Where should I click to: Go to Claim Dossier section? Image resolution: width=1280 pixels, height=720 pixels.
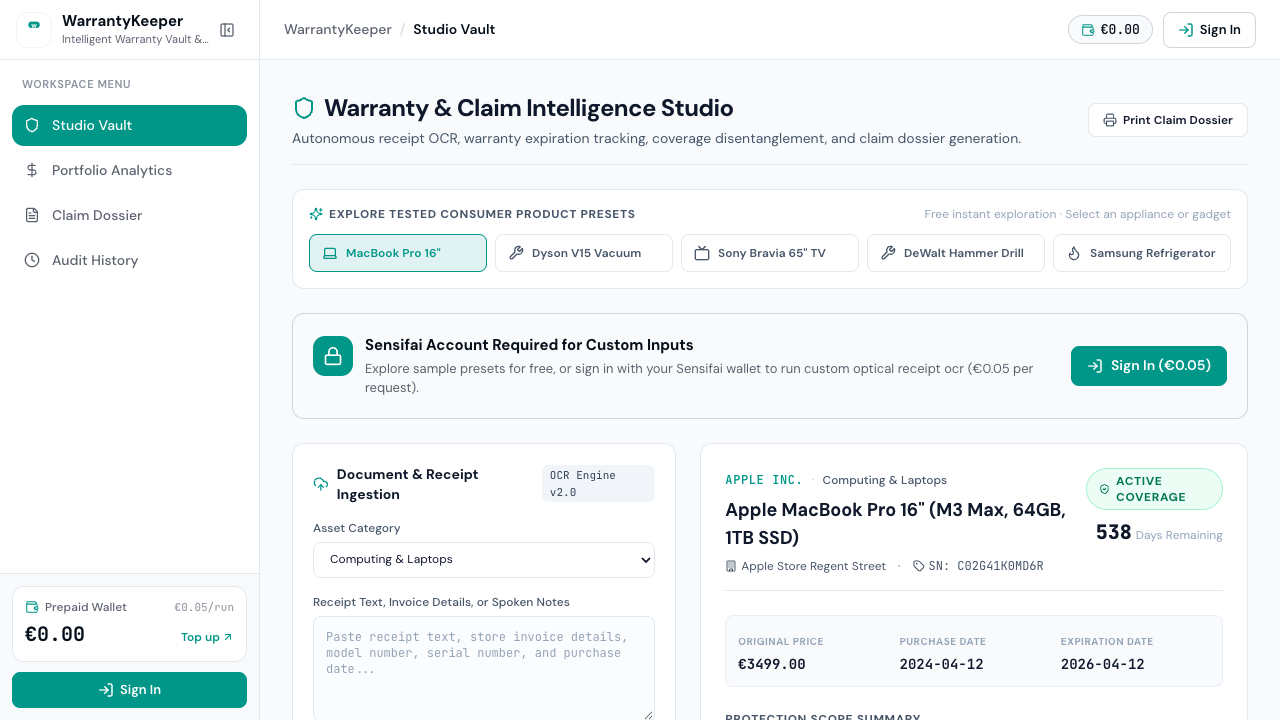(130, 215)
